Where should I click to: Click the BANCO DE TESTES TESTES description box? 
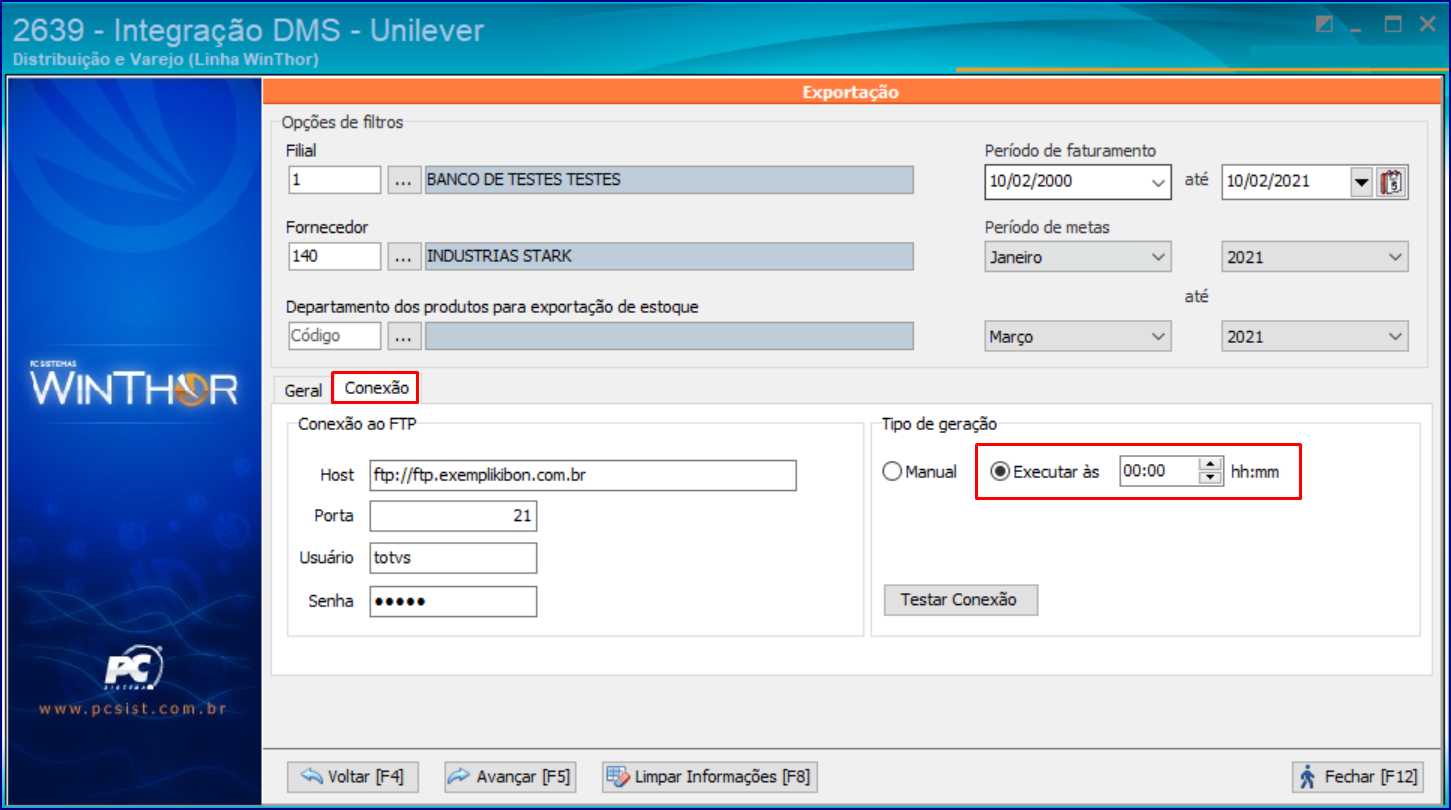669,180
